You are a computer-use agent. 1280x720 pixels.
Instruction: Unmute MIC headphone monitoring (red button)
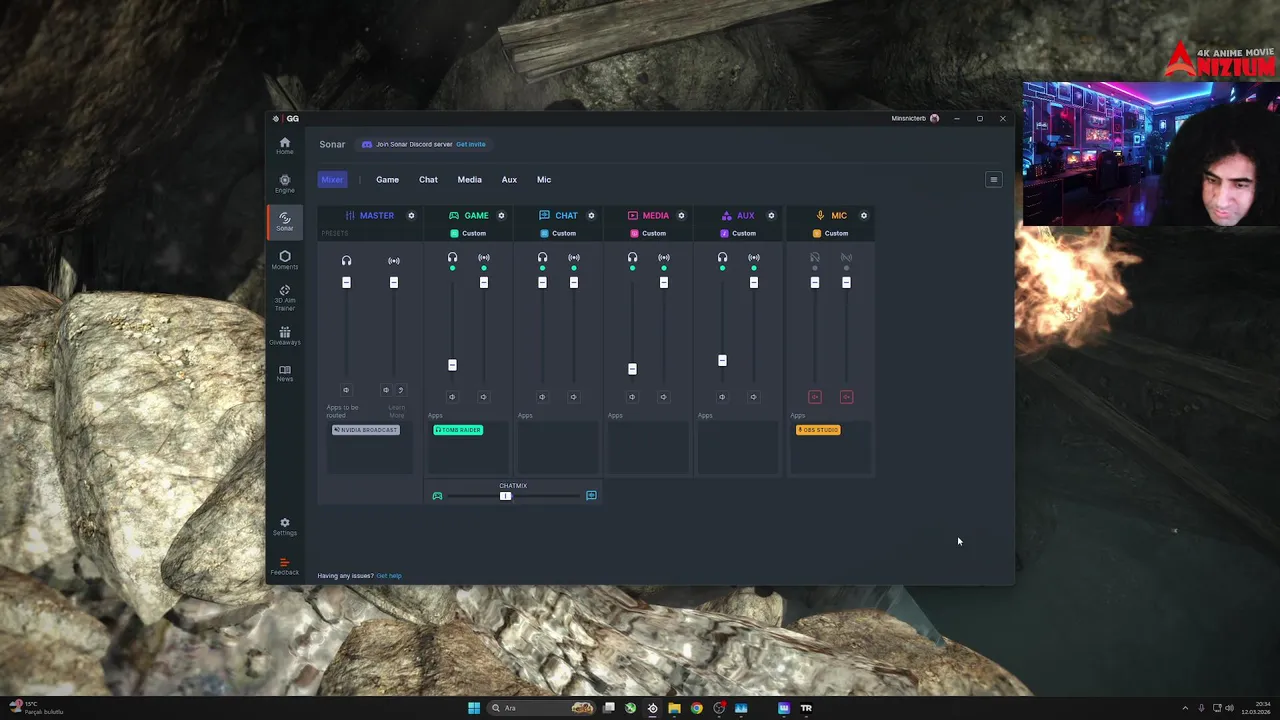815,397
